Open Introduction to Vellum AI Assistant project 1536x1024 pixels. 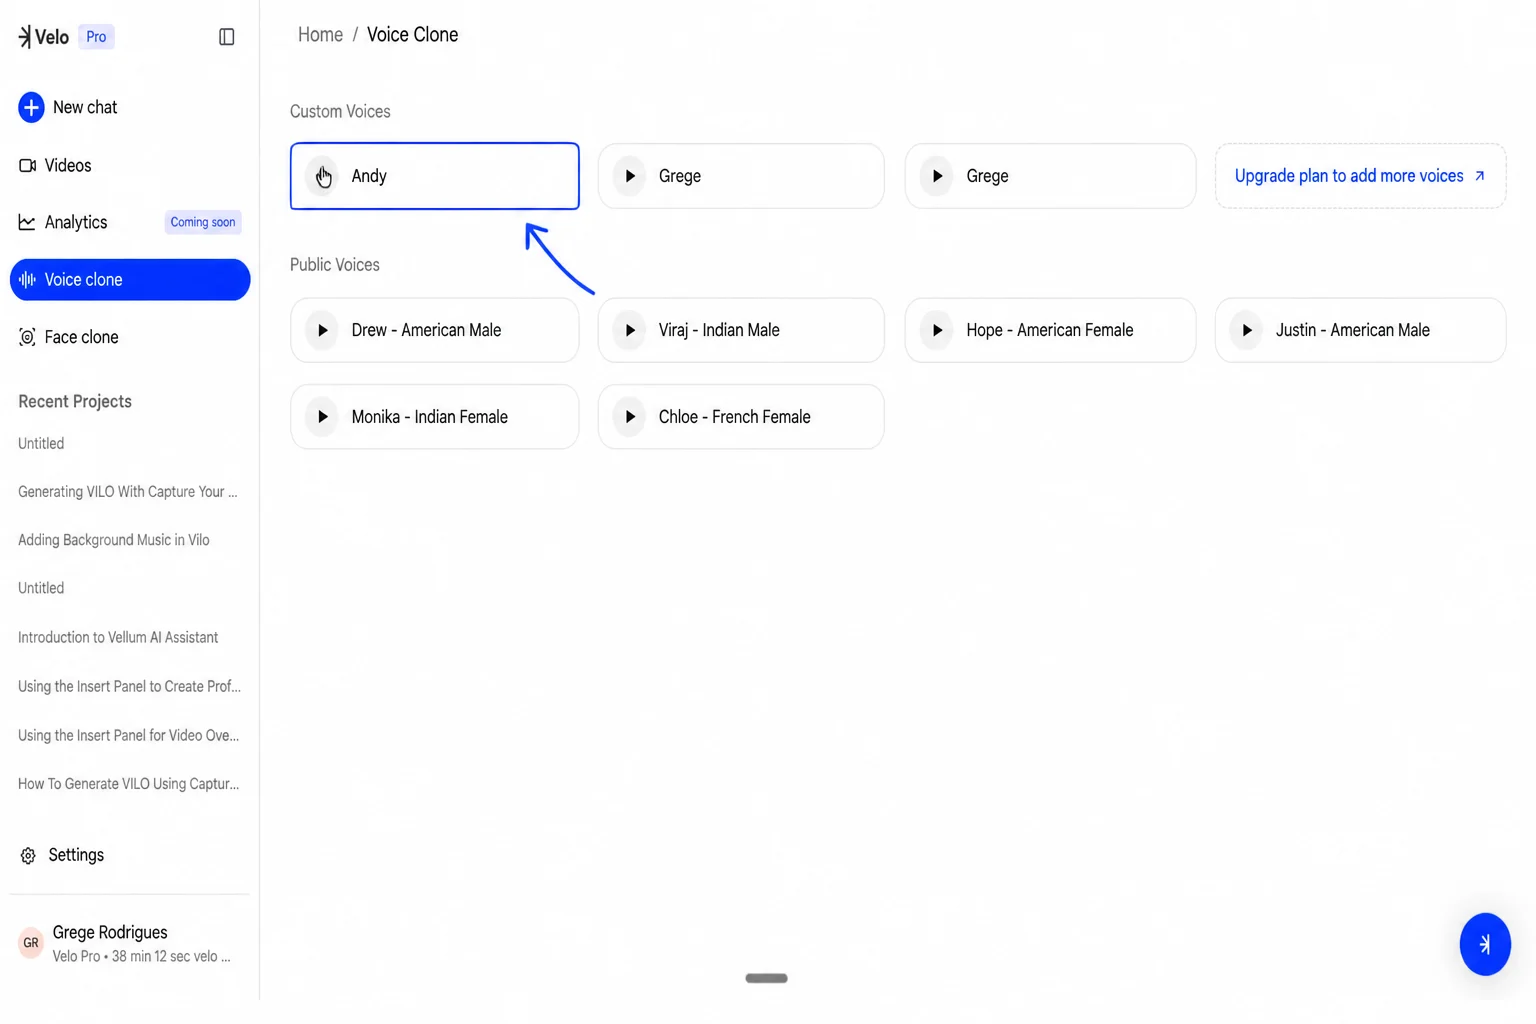[118, 638]
